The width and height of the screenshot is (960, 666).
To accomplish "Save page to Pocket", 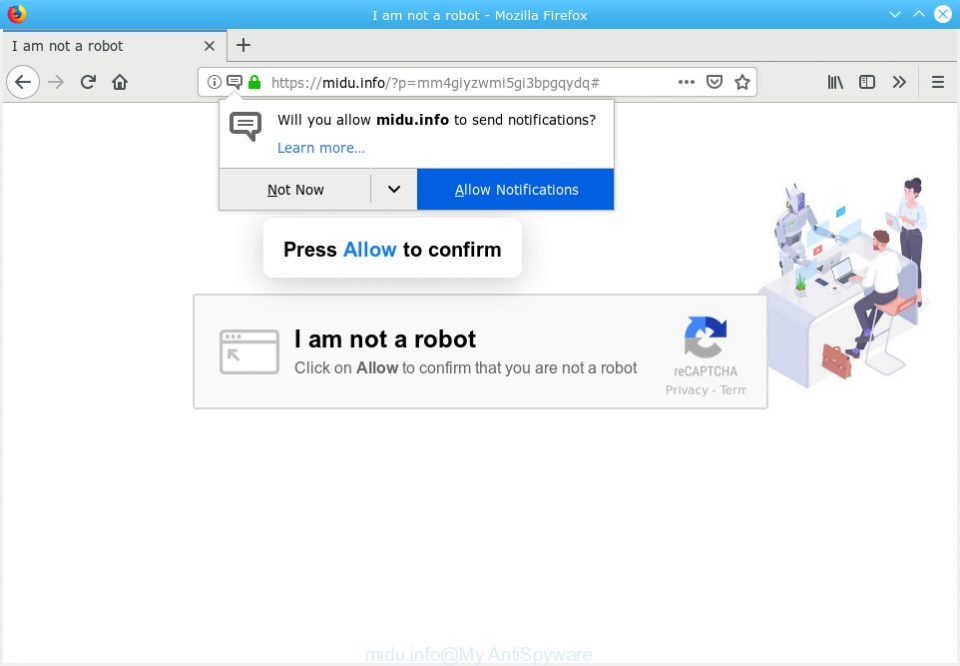I will (714, 82).
